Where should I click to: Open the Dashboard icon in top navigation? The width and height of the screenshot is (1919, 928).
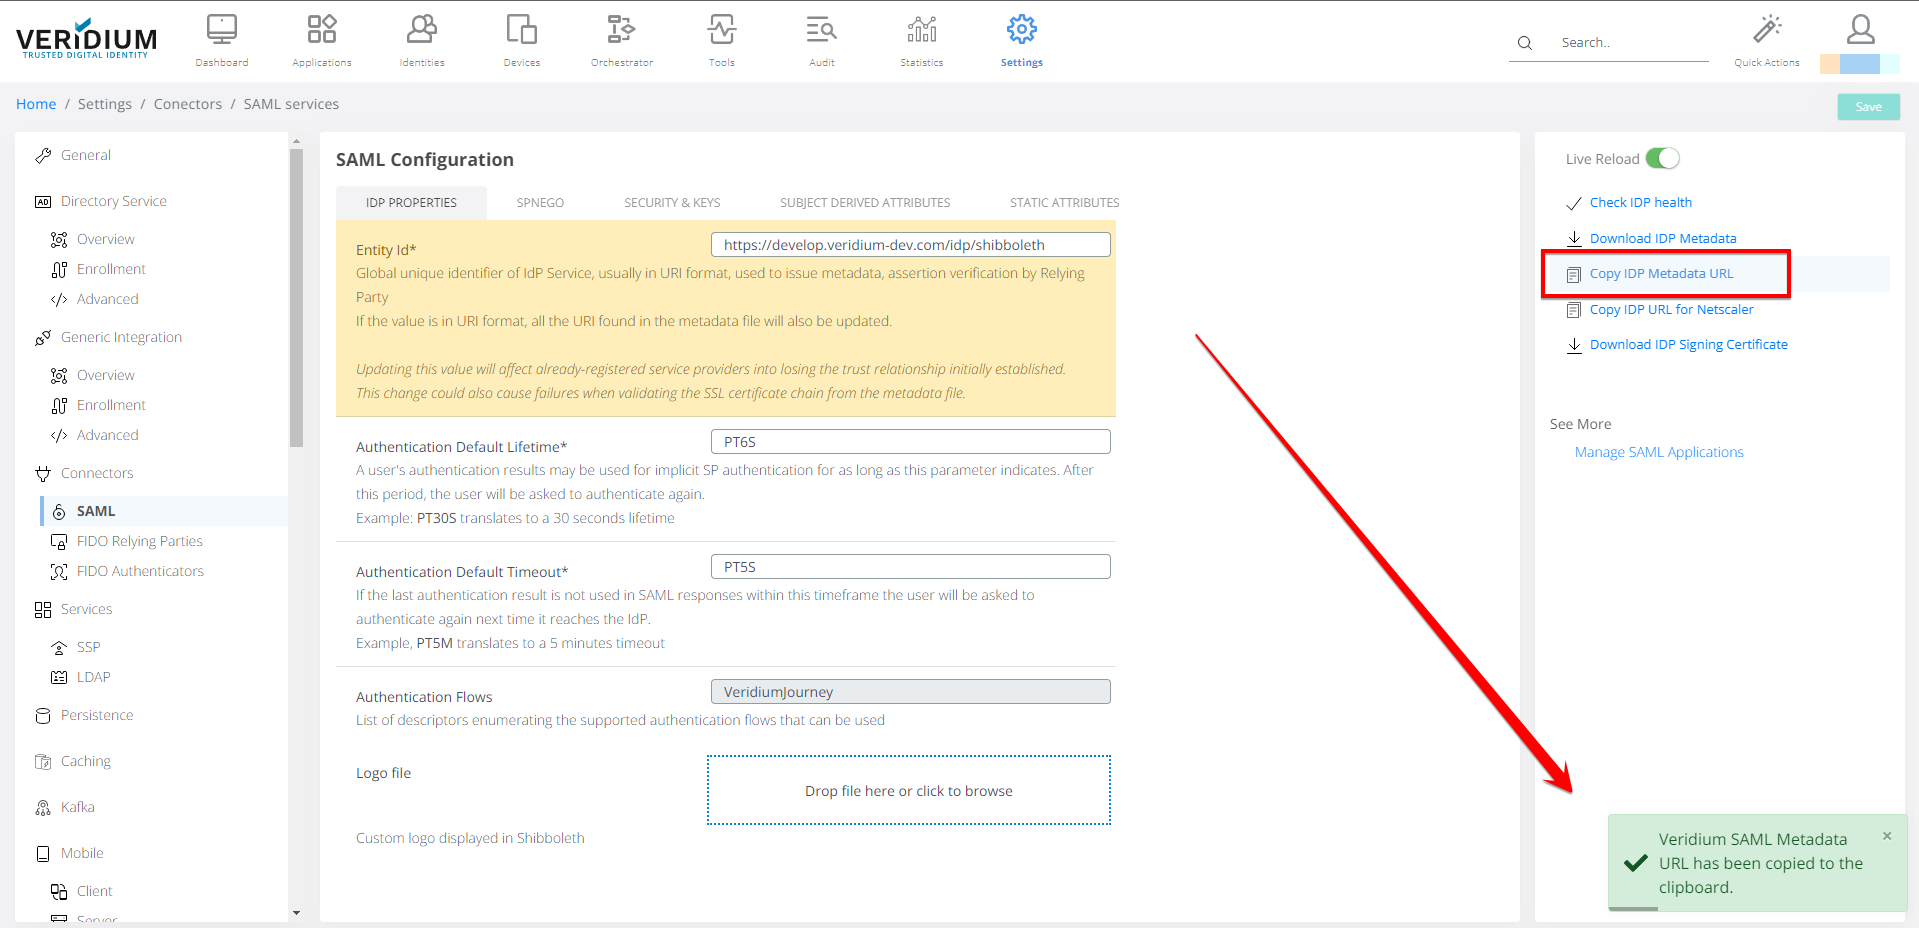tap(221, 30)
